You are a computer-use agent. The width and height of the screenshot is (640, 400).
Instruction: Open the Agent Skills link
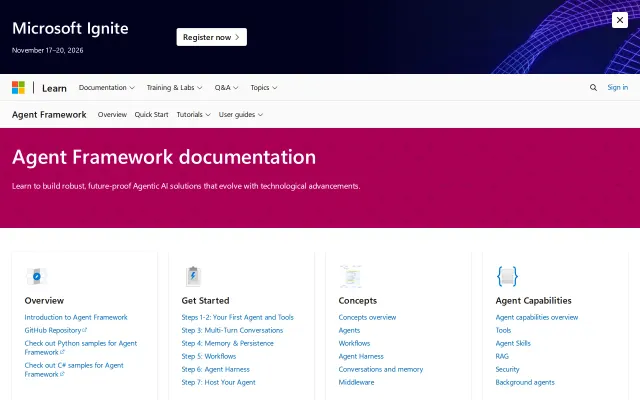(513, 343)
